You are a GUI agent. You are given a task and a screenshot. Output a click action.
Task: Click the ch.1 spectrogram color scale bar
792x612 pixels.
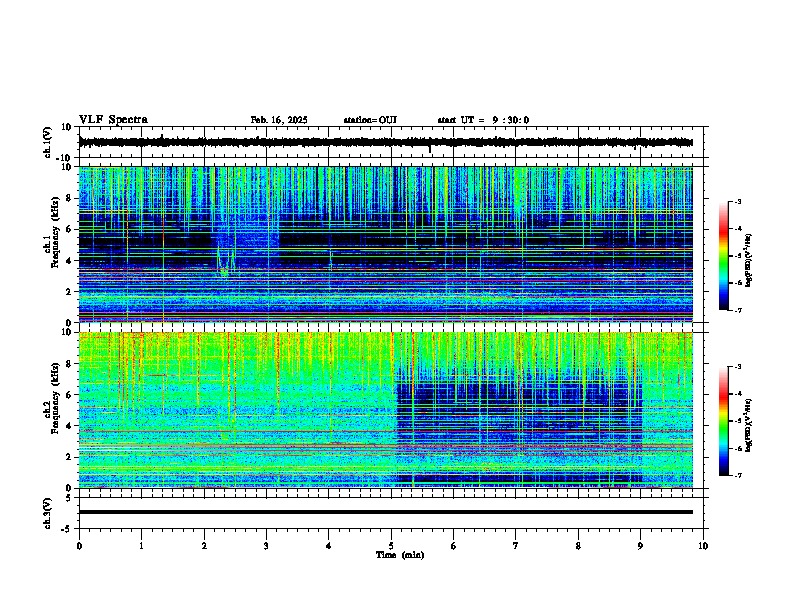tap(724, 256)
